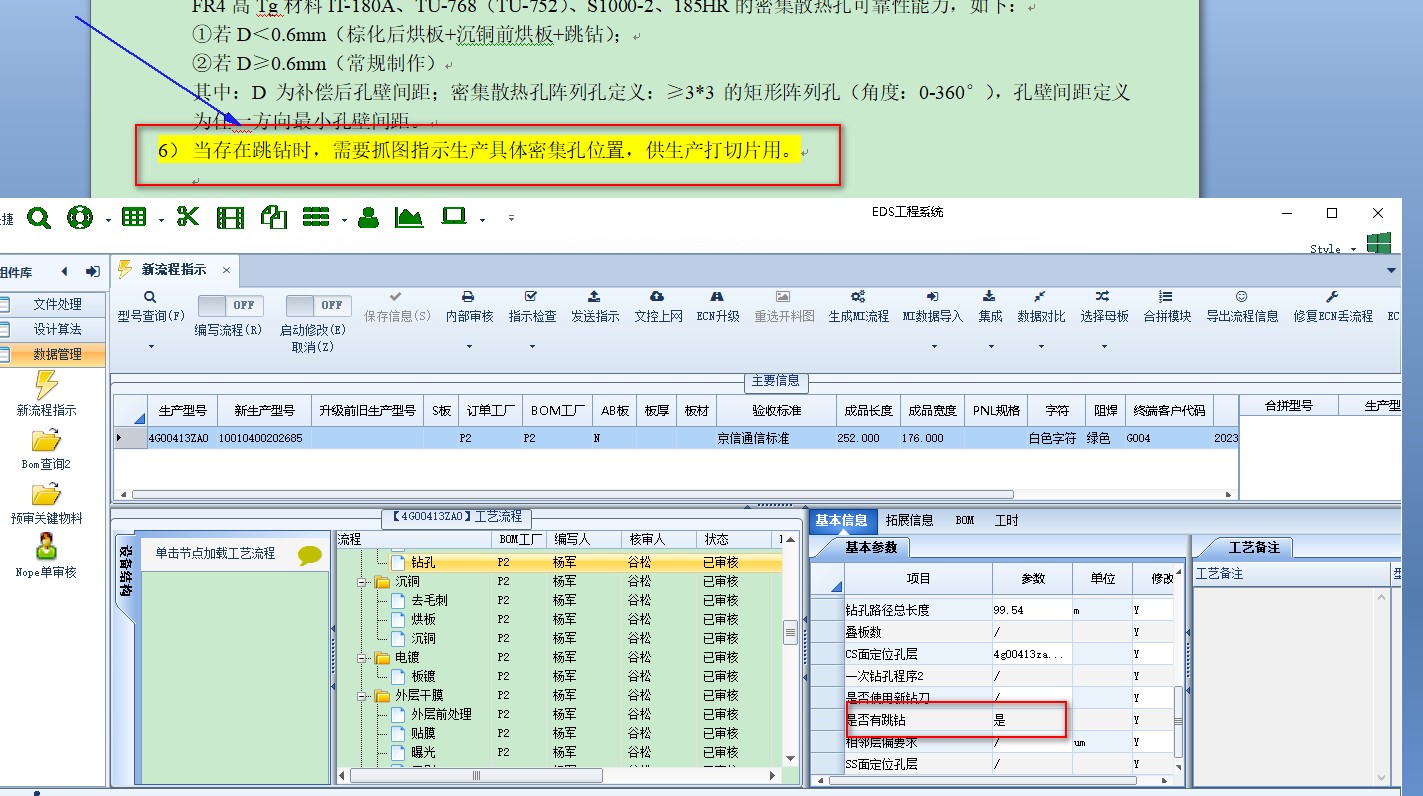The image size is (1423, 796).
Task: Click the table grid icon in quick toolbar
Action: (133, 217)
